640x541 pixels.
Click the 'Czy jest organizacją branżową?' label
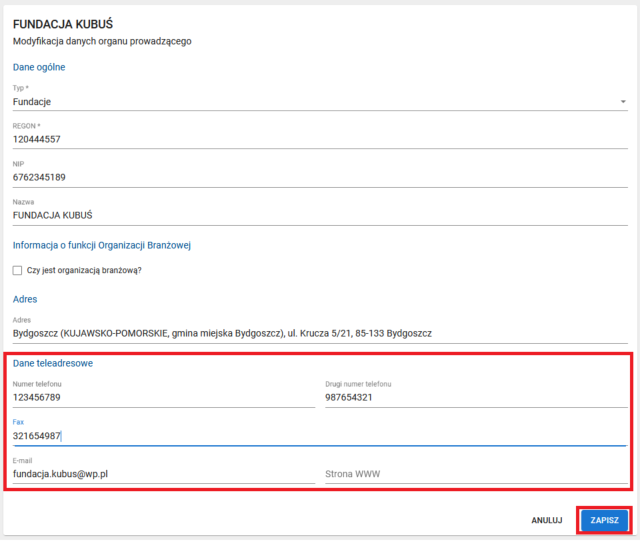(x=84, y=270)
